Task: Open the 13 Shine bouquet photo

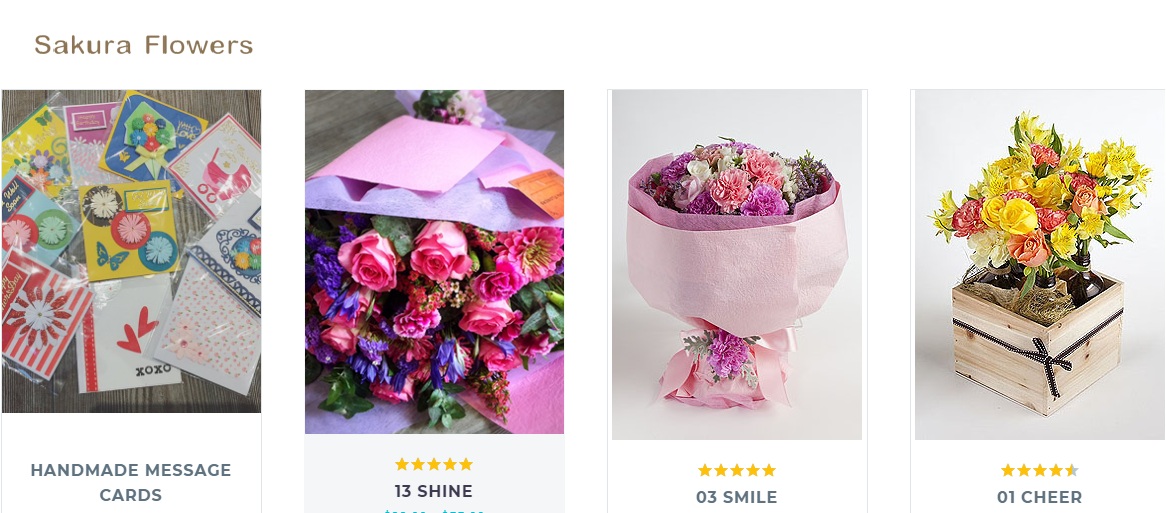Action: (434, 262)
